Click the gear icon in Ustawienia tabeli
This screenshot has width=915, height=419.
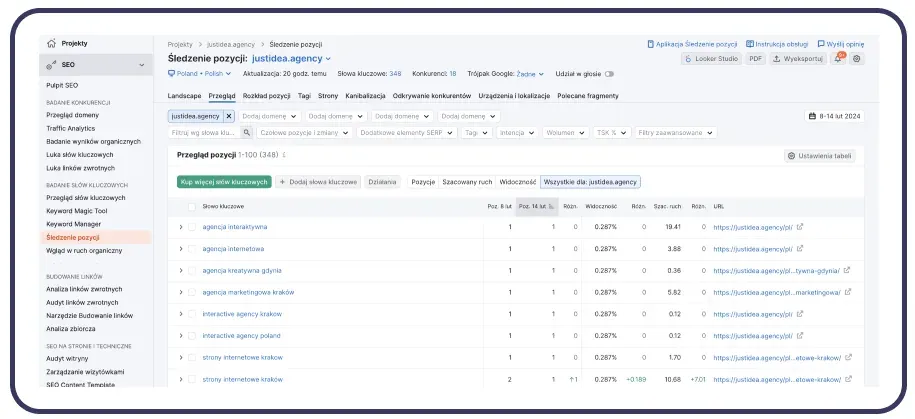pos(791,156)
